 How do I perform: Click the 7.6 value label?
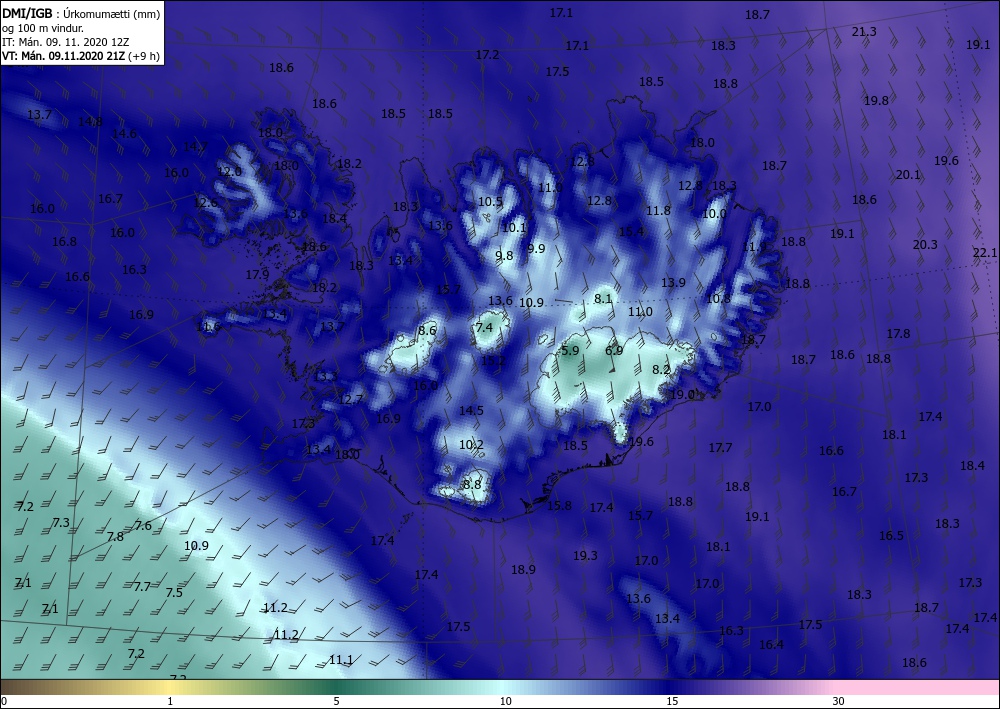[x=143, y=526]
